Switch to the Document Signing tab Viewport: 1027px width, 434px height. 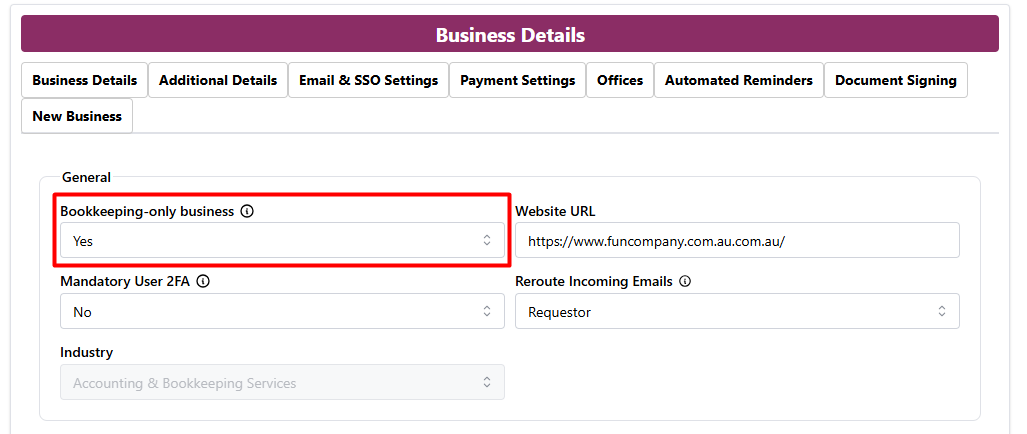coord(895,80)
